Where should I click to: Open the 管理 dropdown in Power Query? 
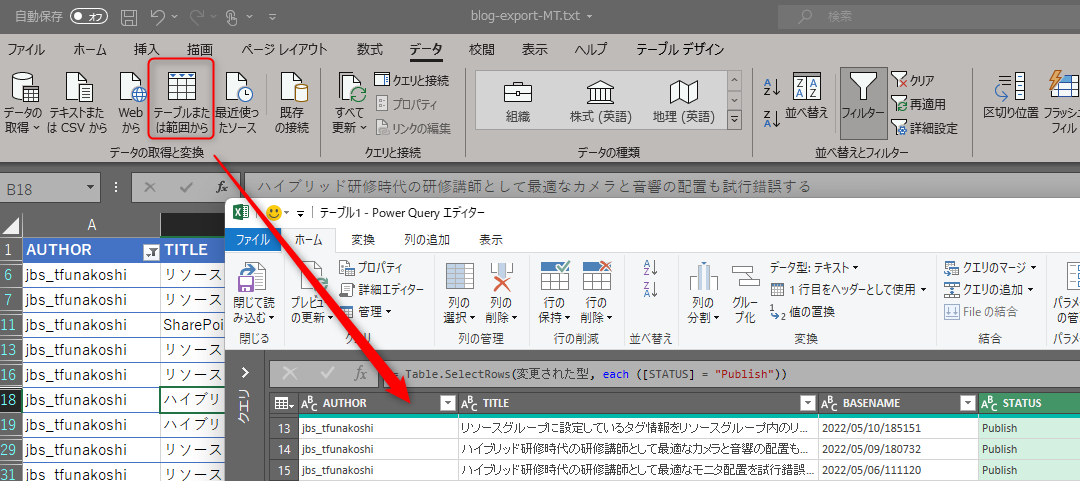365,312
